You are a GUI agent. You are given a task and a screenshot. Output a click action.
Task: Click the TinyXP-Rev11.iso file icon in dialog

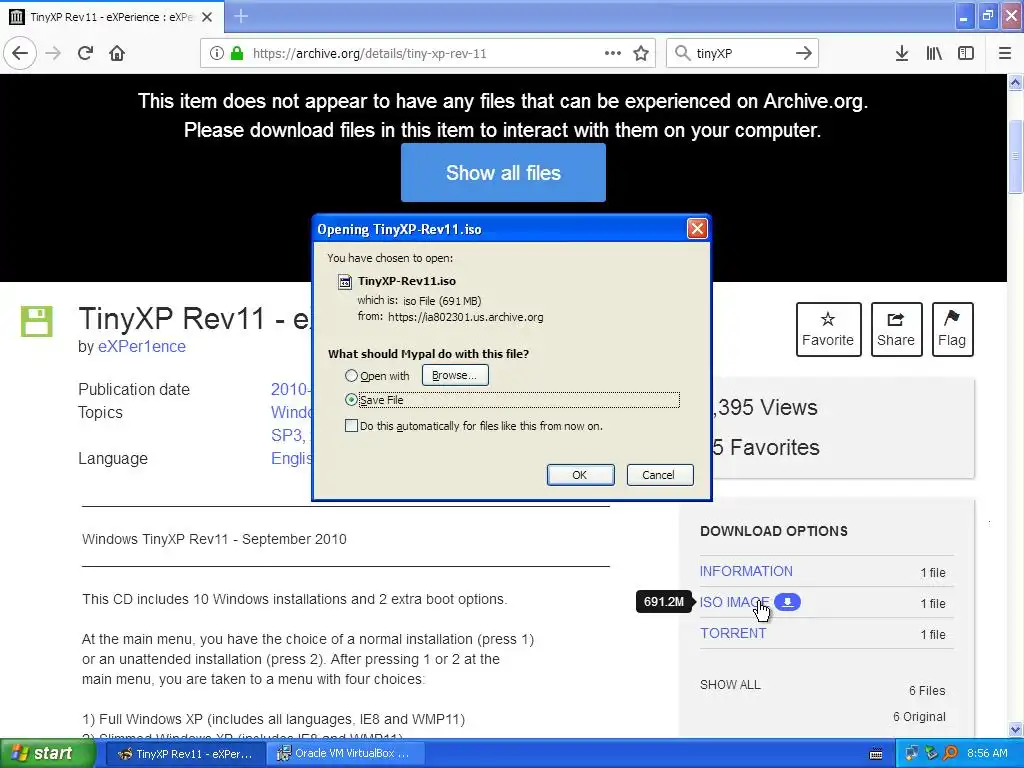(344, 281)
